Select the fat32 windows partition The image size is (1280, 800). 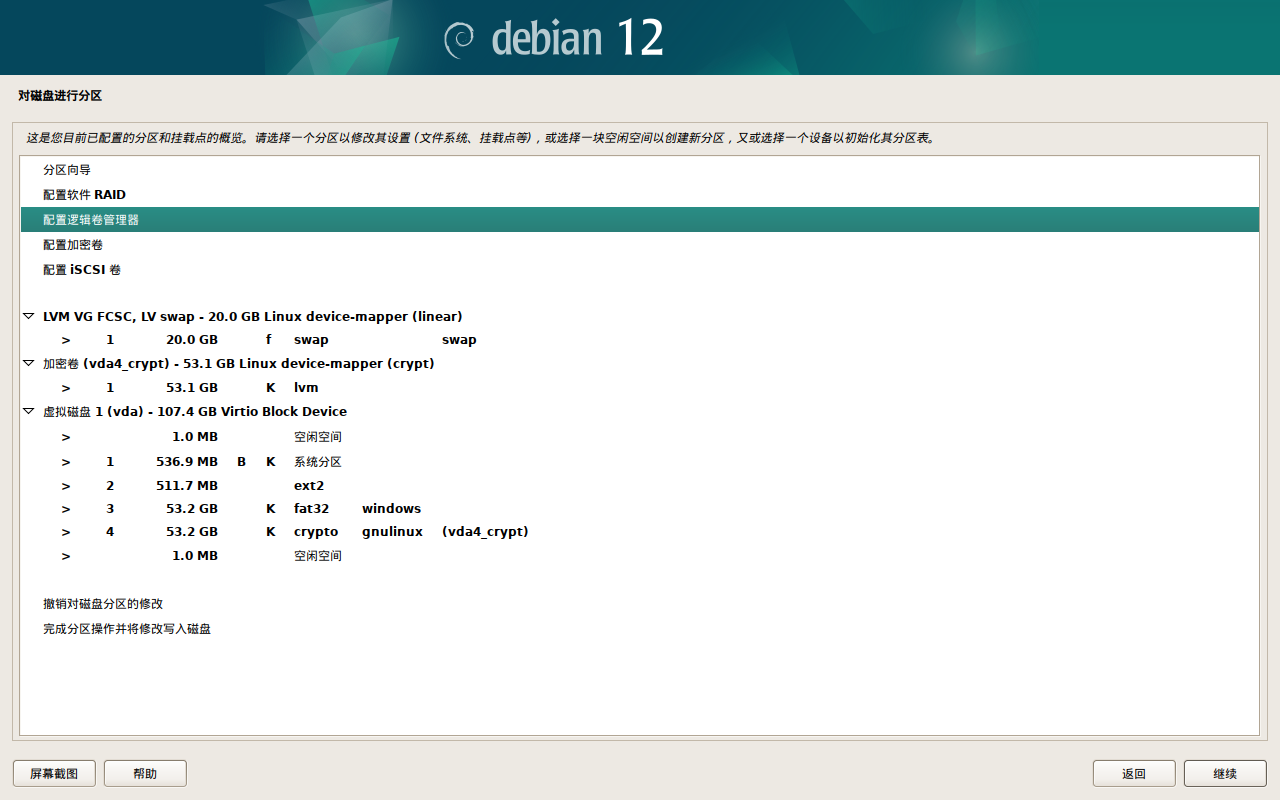coord(639,509)
